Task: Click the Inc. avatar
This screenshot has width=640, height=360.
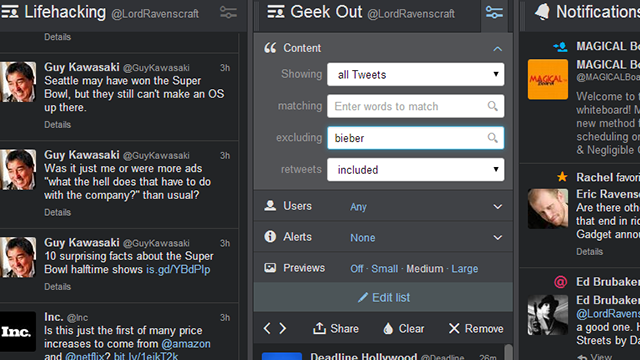Action: [x=18, y=331]
